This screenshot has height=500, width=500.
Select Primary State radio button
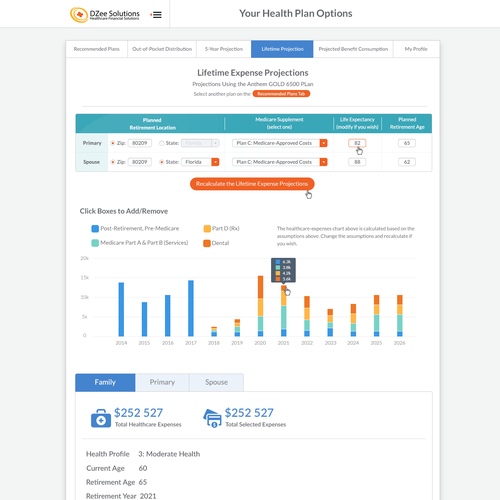click(x=162, y=143)
